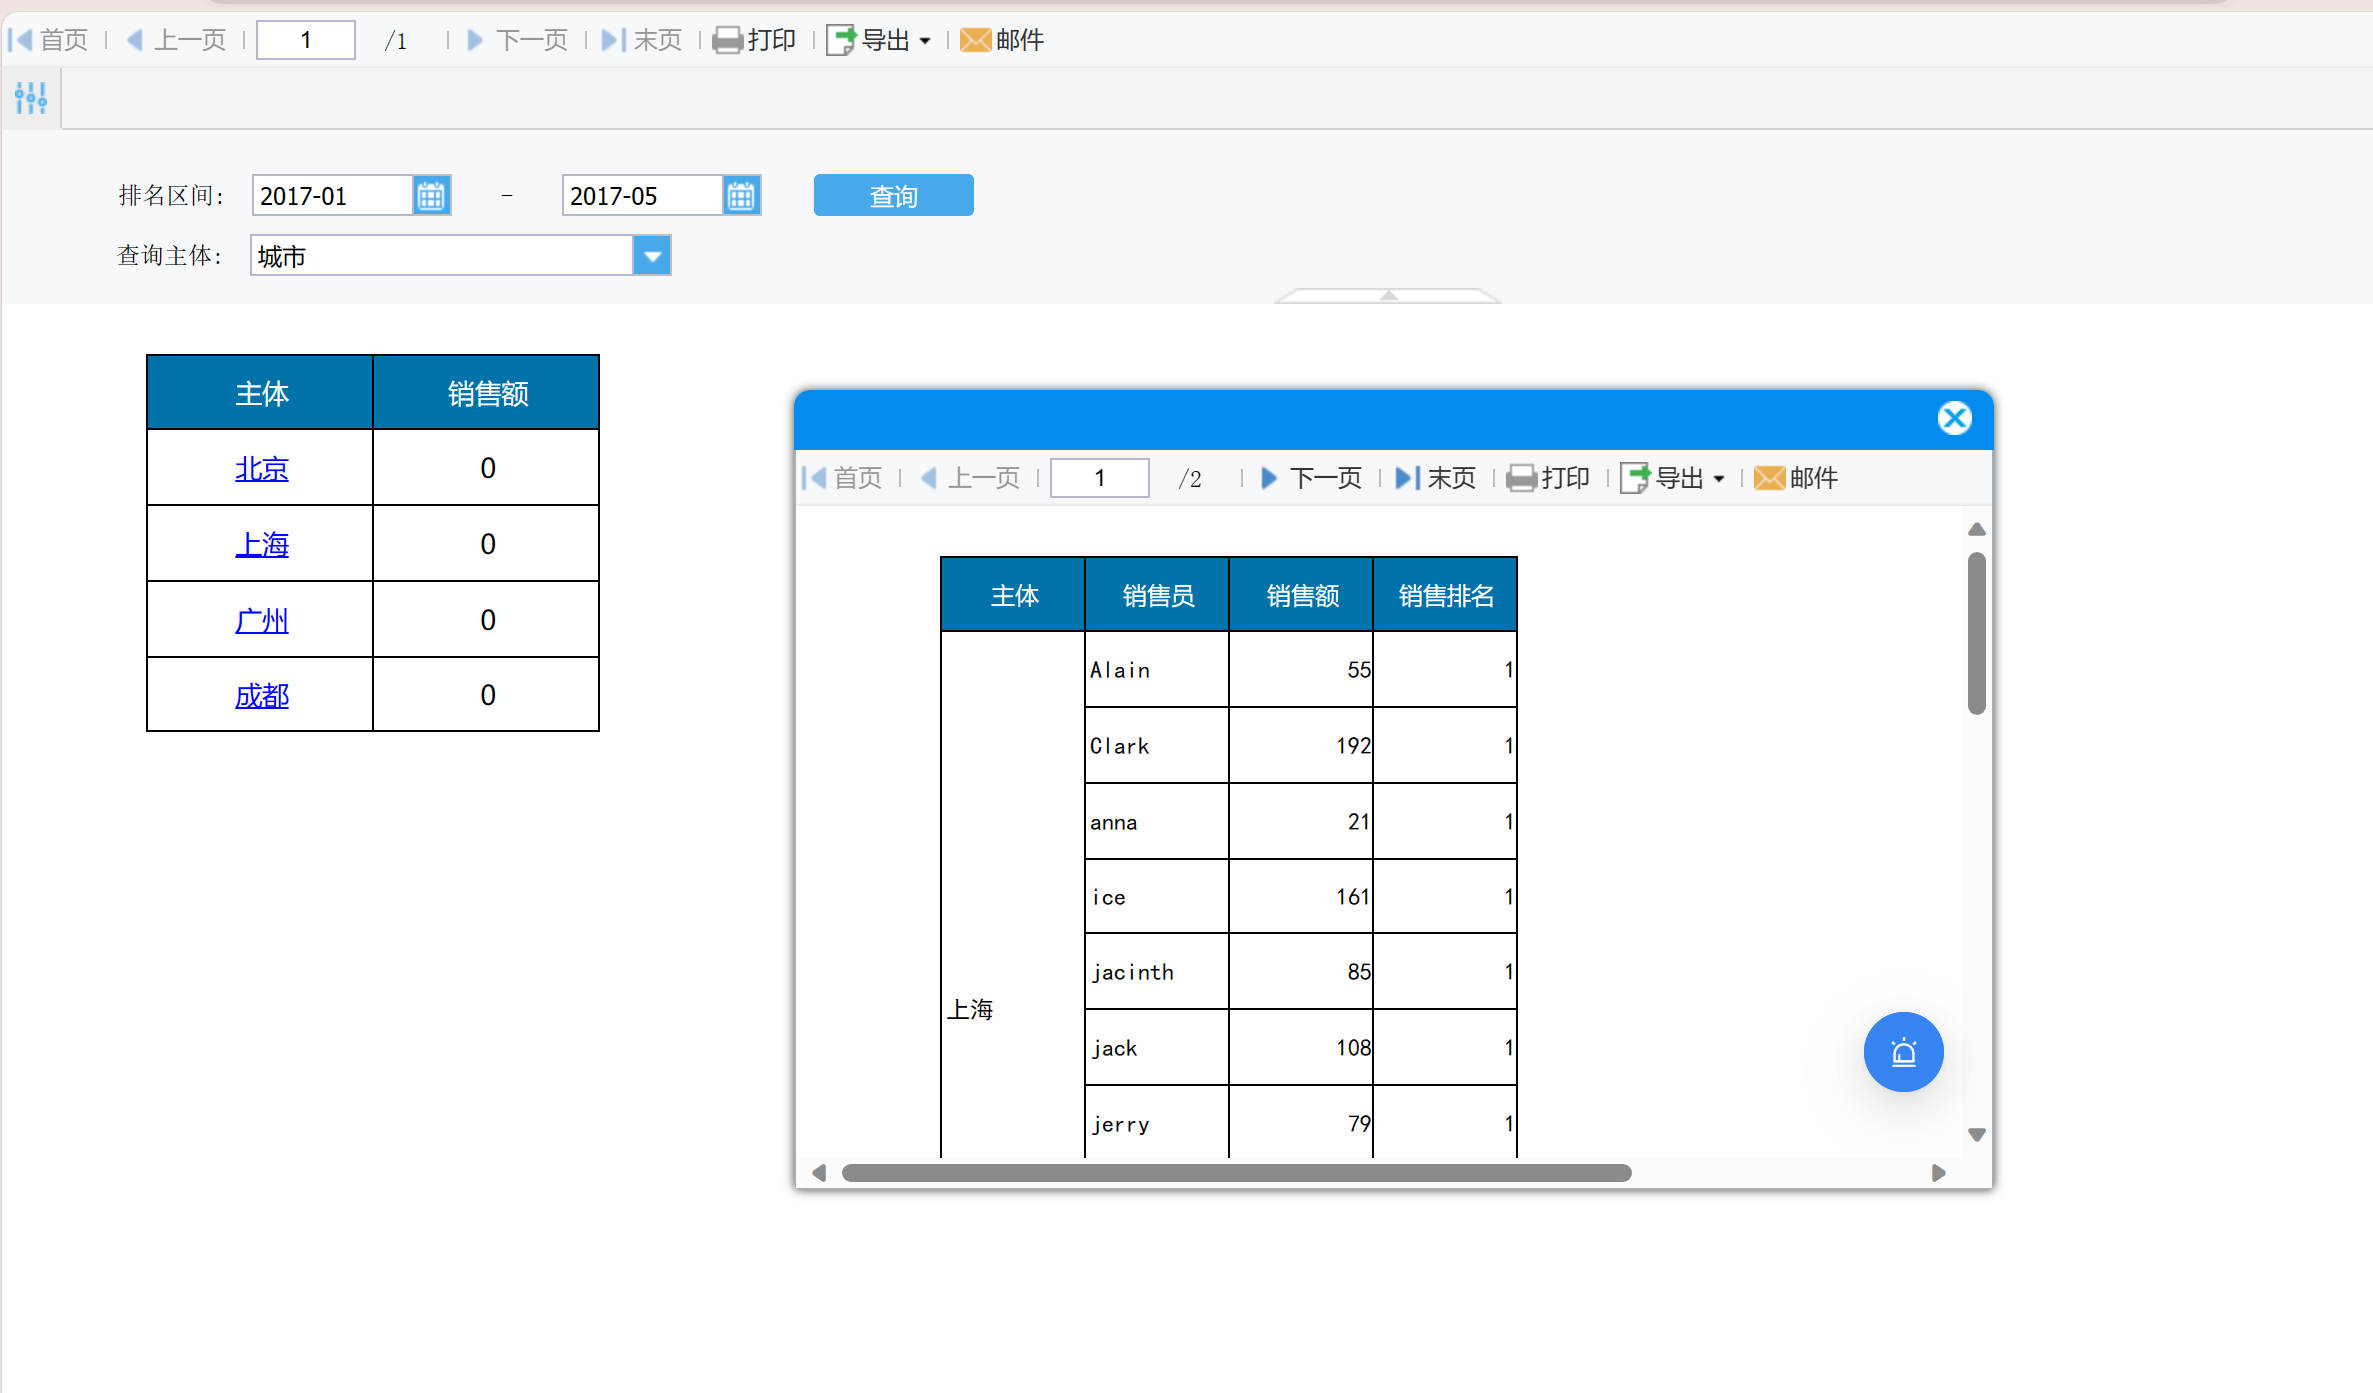The height and width of the screenshot is (1393, 2373).
Task: Open the popup 导出 export dropdown
Action: [x=1673, y=478]
